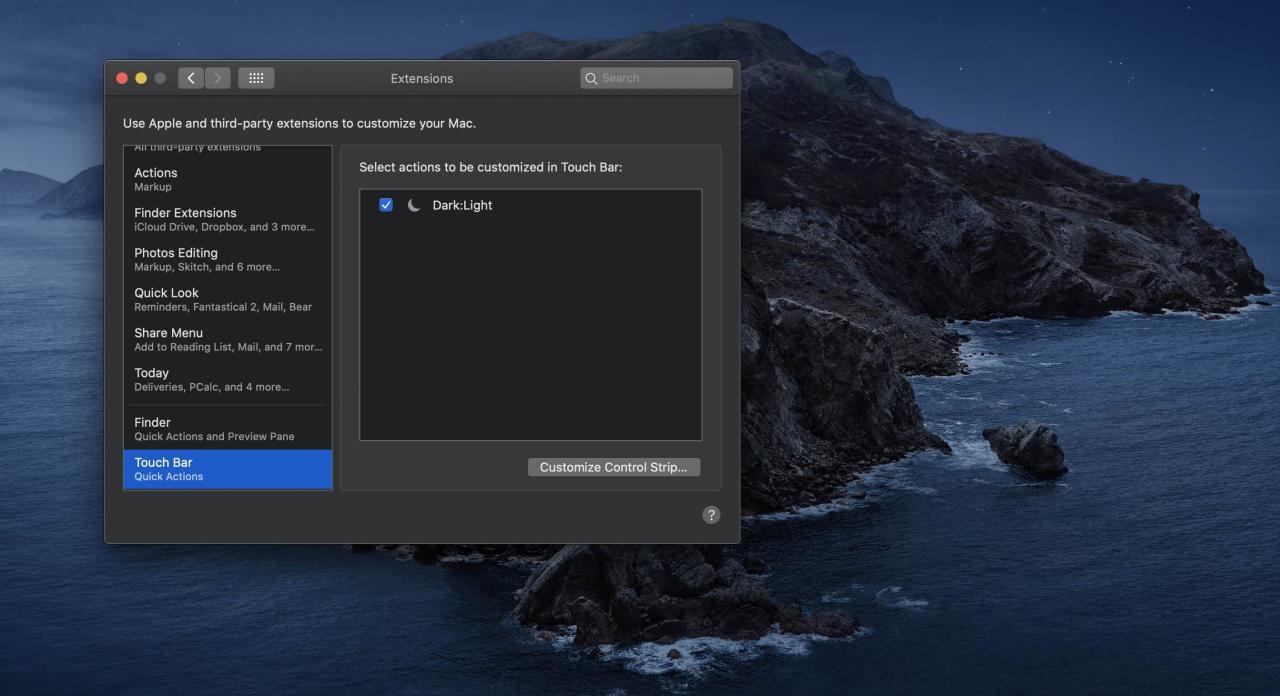Click the magnifier icon in search field
Screen dimensions: 1280x696
592,78
